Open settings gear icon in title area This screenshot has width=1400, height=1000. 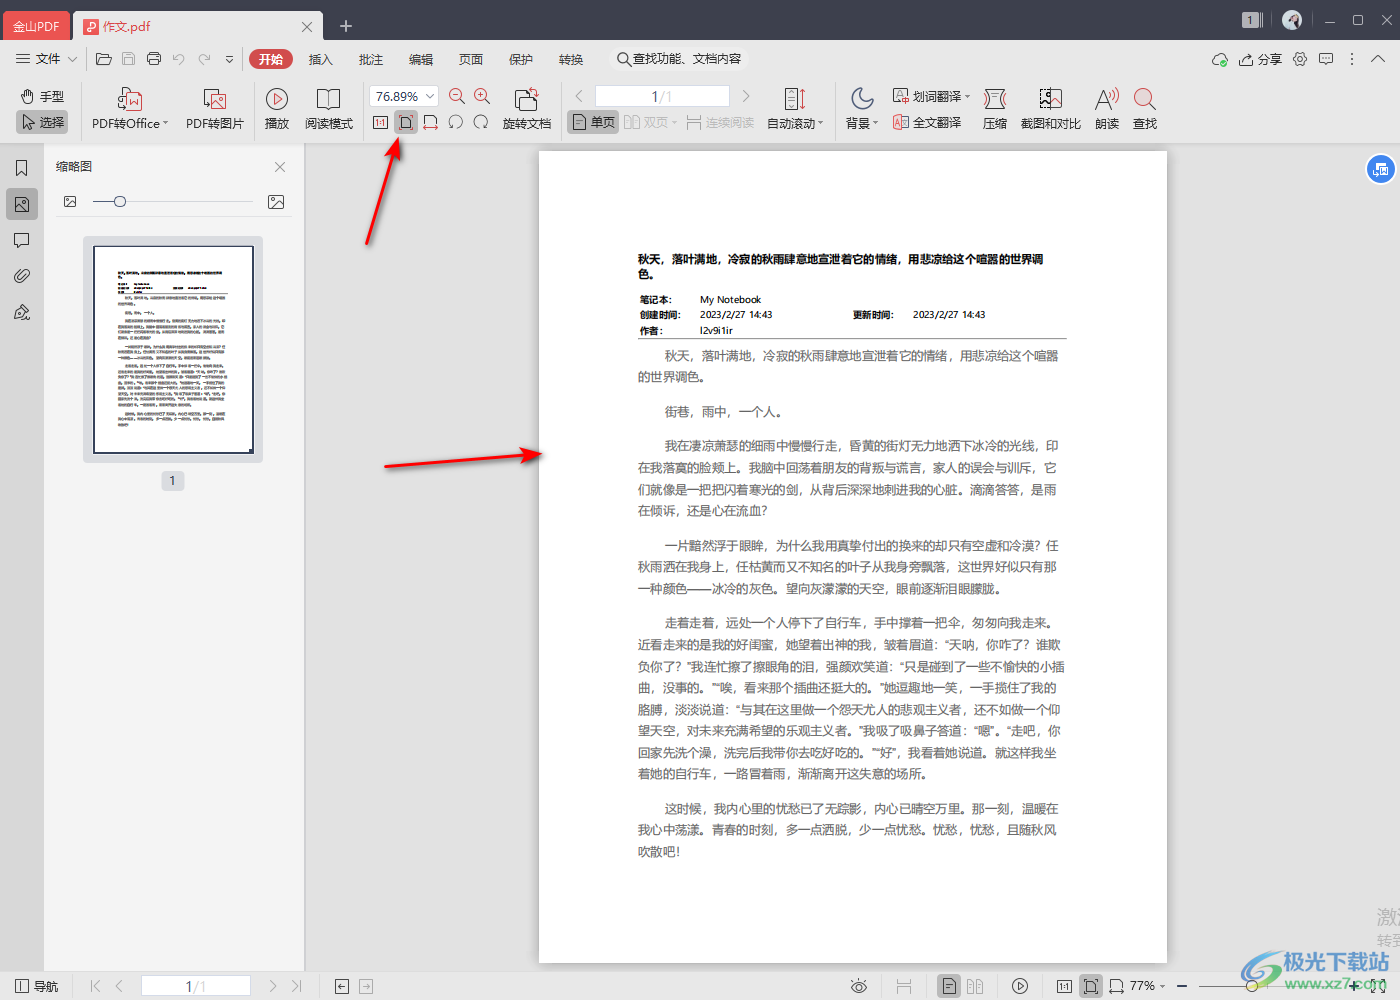[1300, 59]
